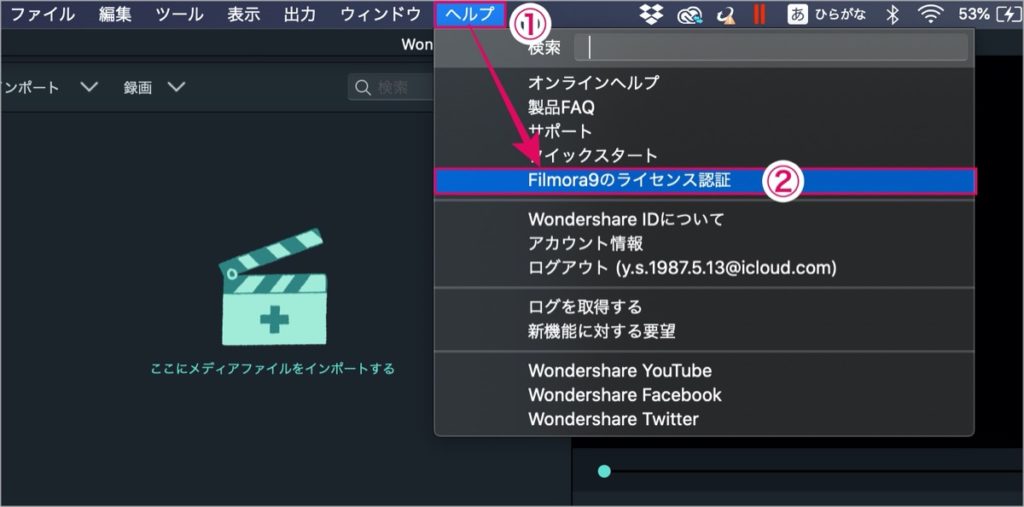Click the red double-bar menu bar icon
Viewport: 1024px width, 507px height.
759,14
